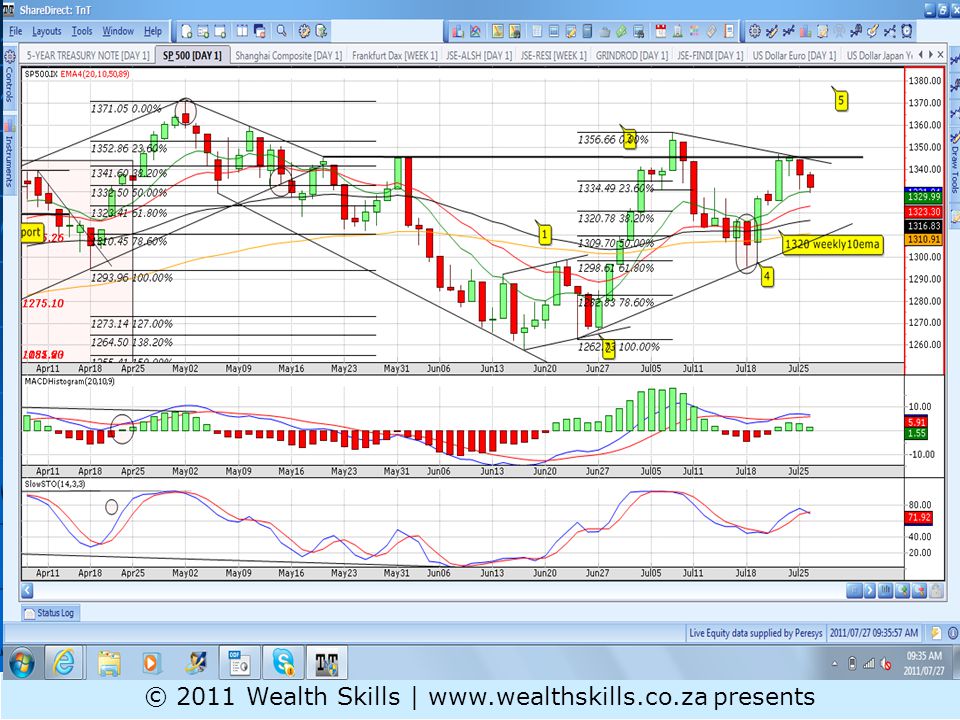The image size is (960, 720).
Task: Open the Tools menu
Action: coord(82,31)
